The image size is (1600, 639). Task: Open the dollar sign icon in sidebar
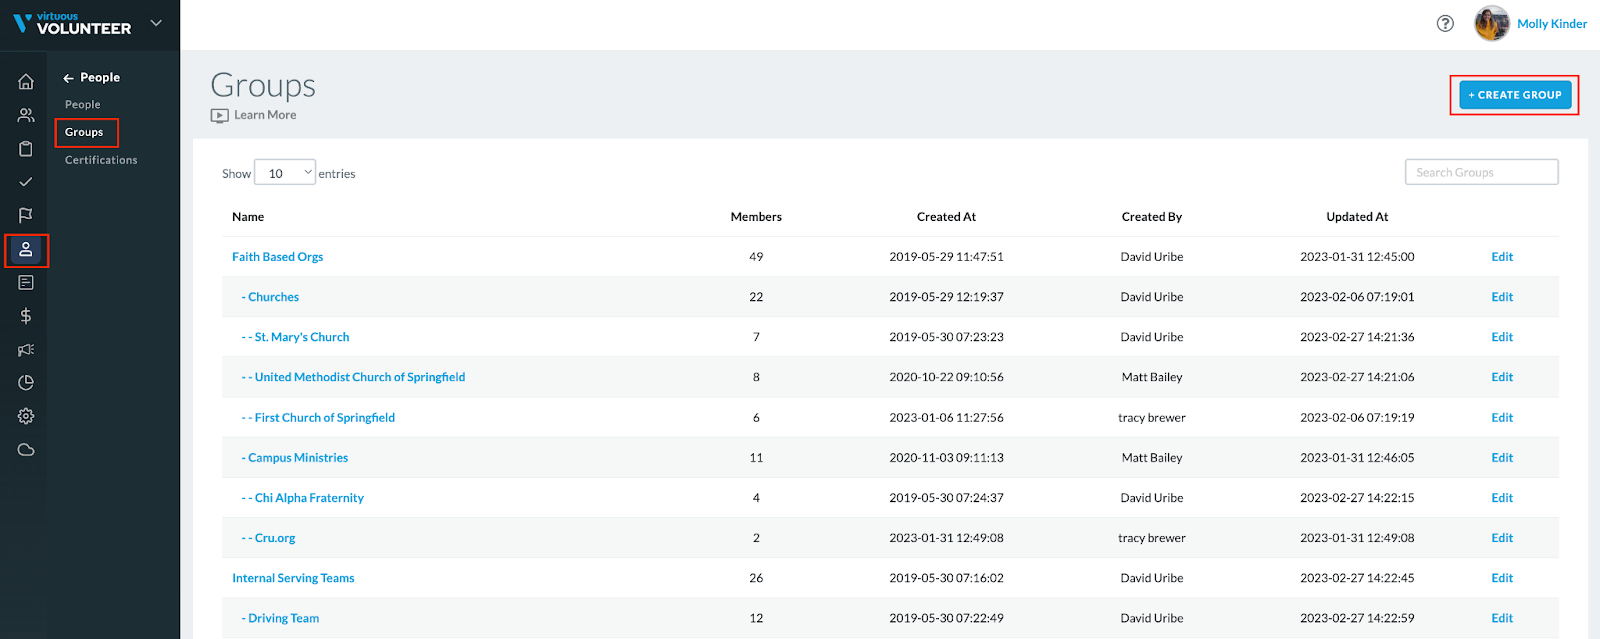(26, 316)
